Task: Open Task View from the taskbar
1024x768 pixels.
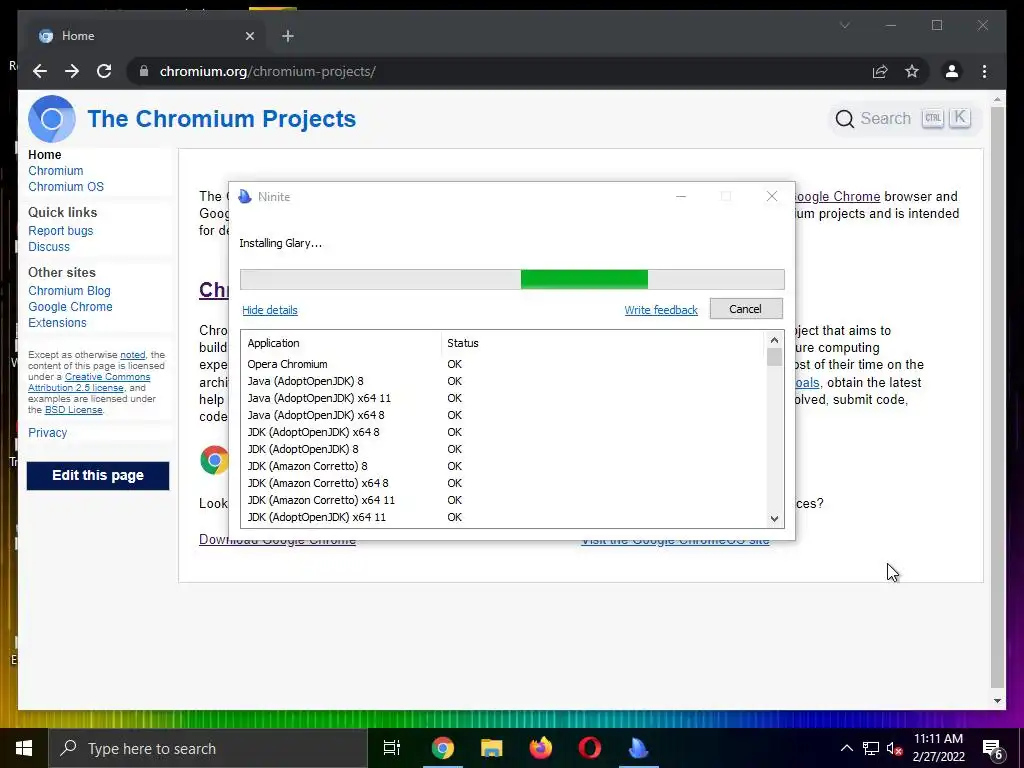Action: (x=392, y=748)
